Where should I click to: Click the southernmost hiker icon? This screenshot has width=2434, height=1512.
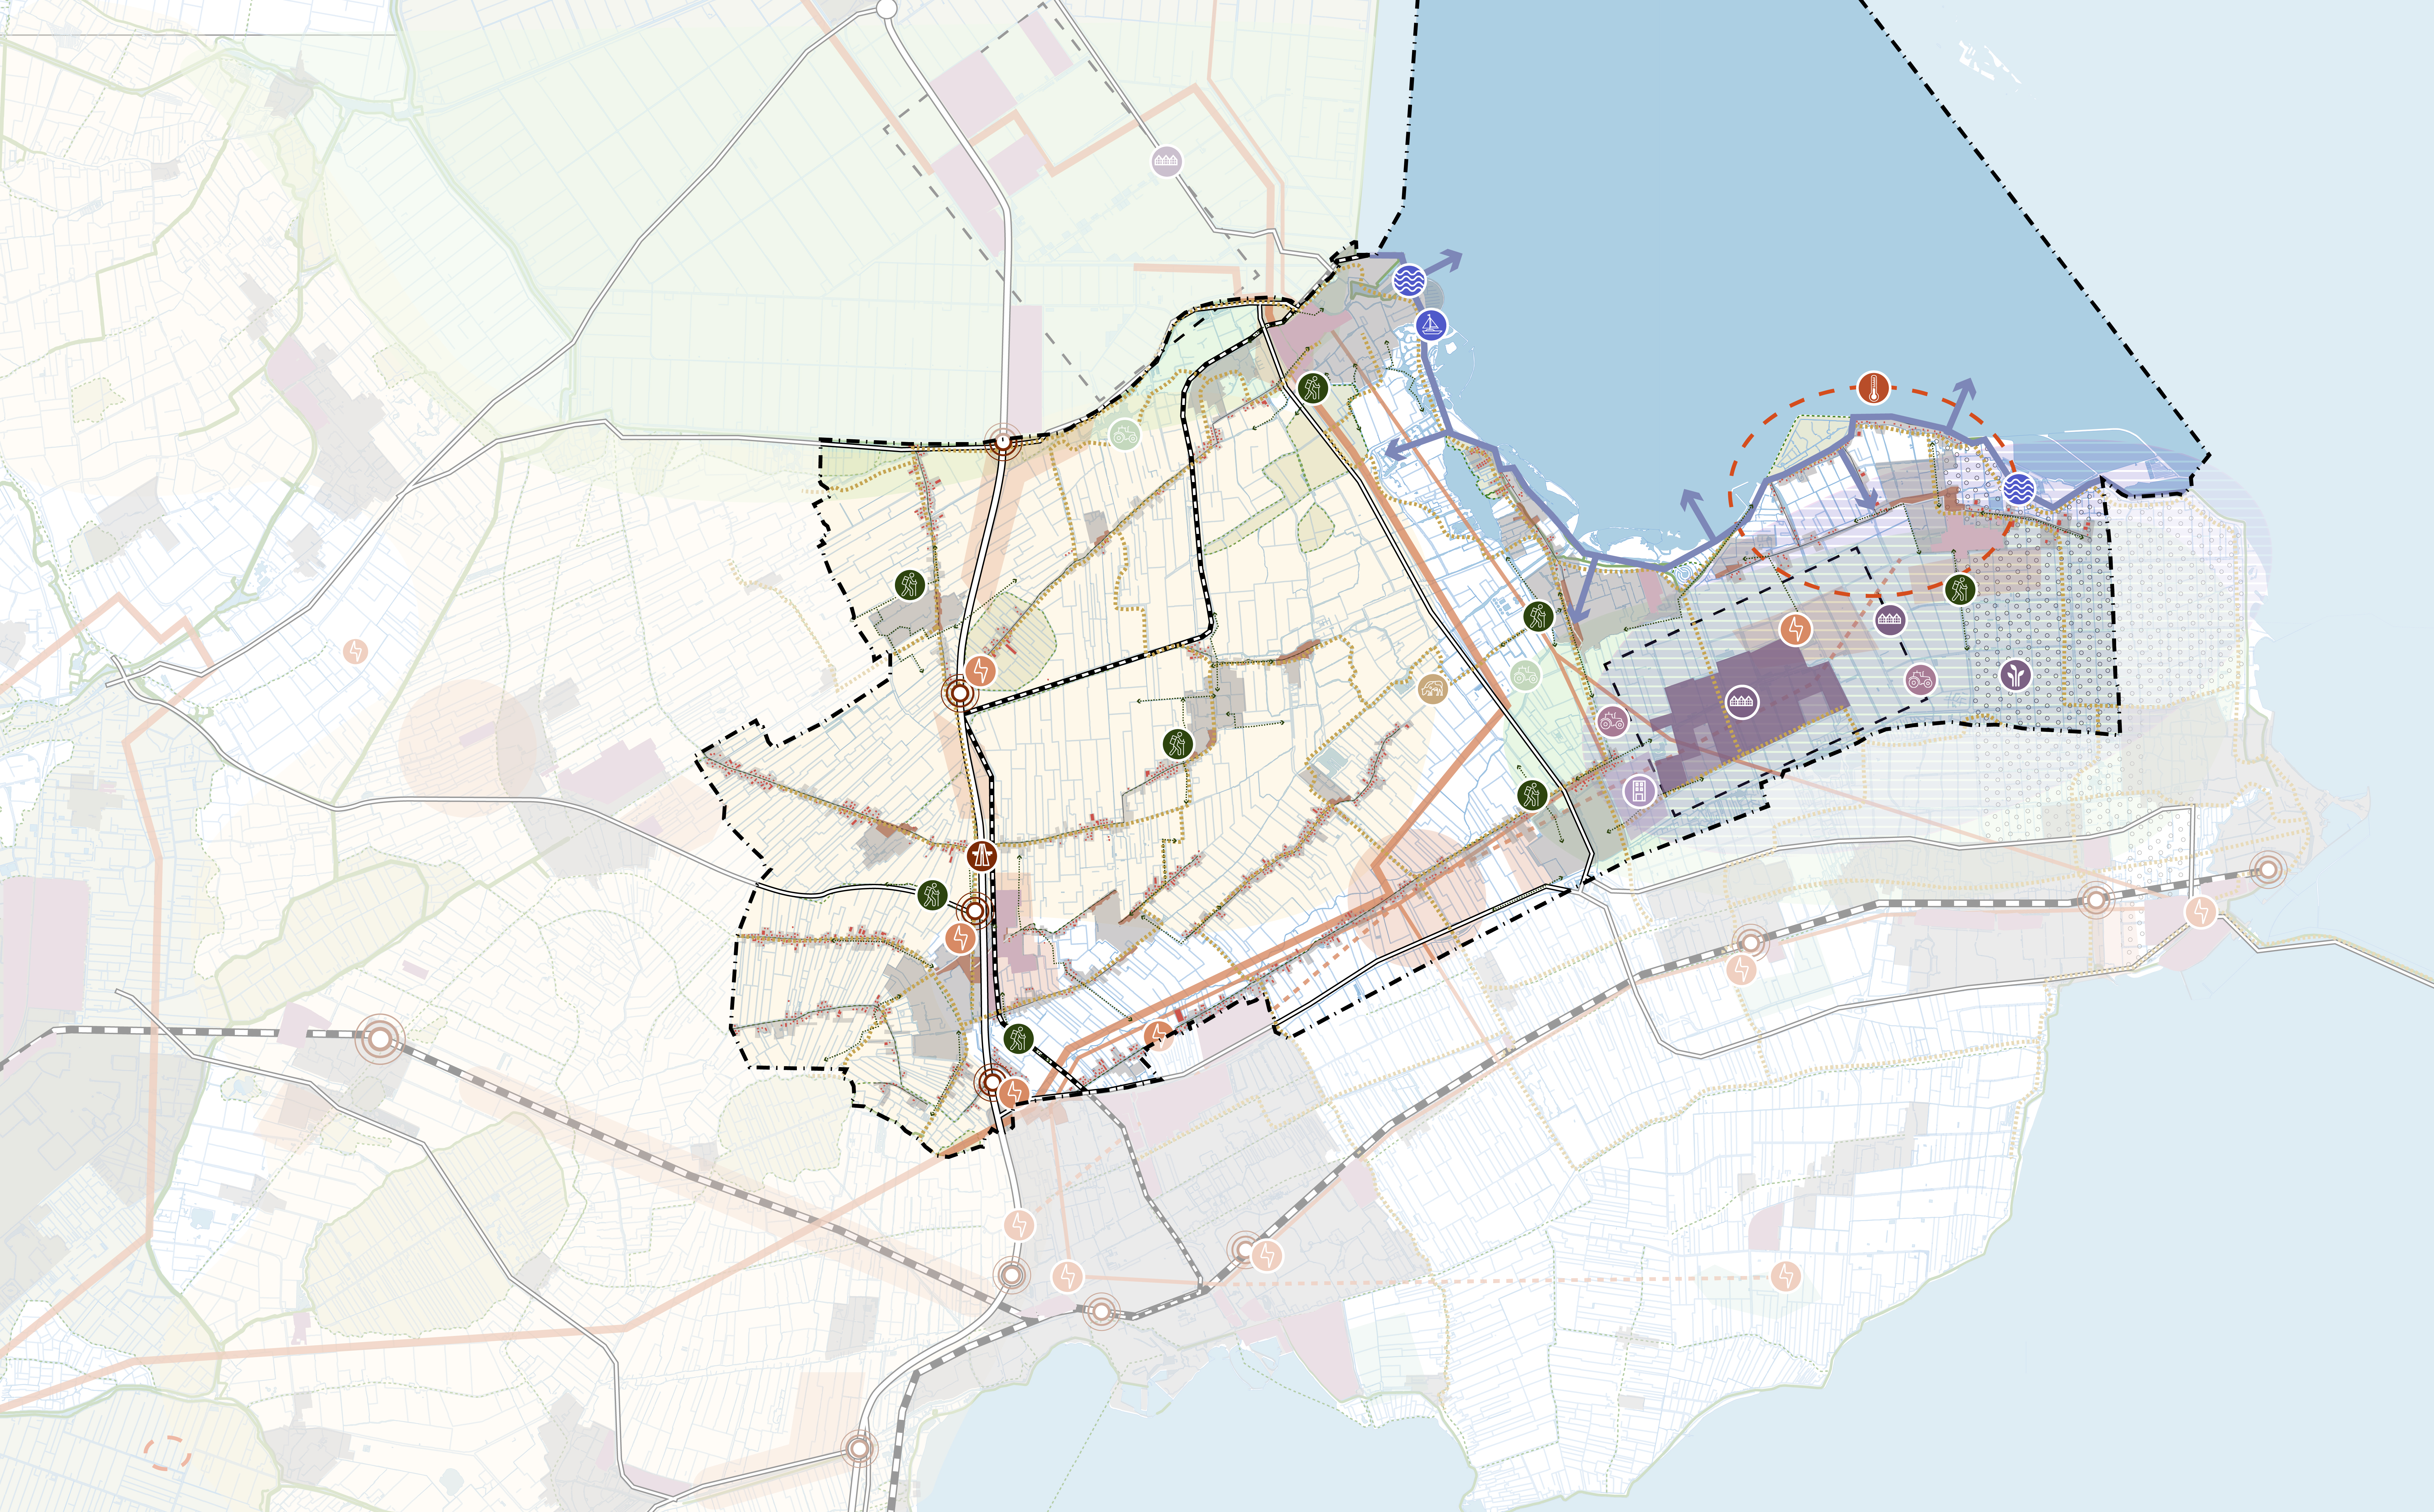click(x=1018, y=1039)
